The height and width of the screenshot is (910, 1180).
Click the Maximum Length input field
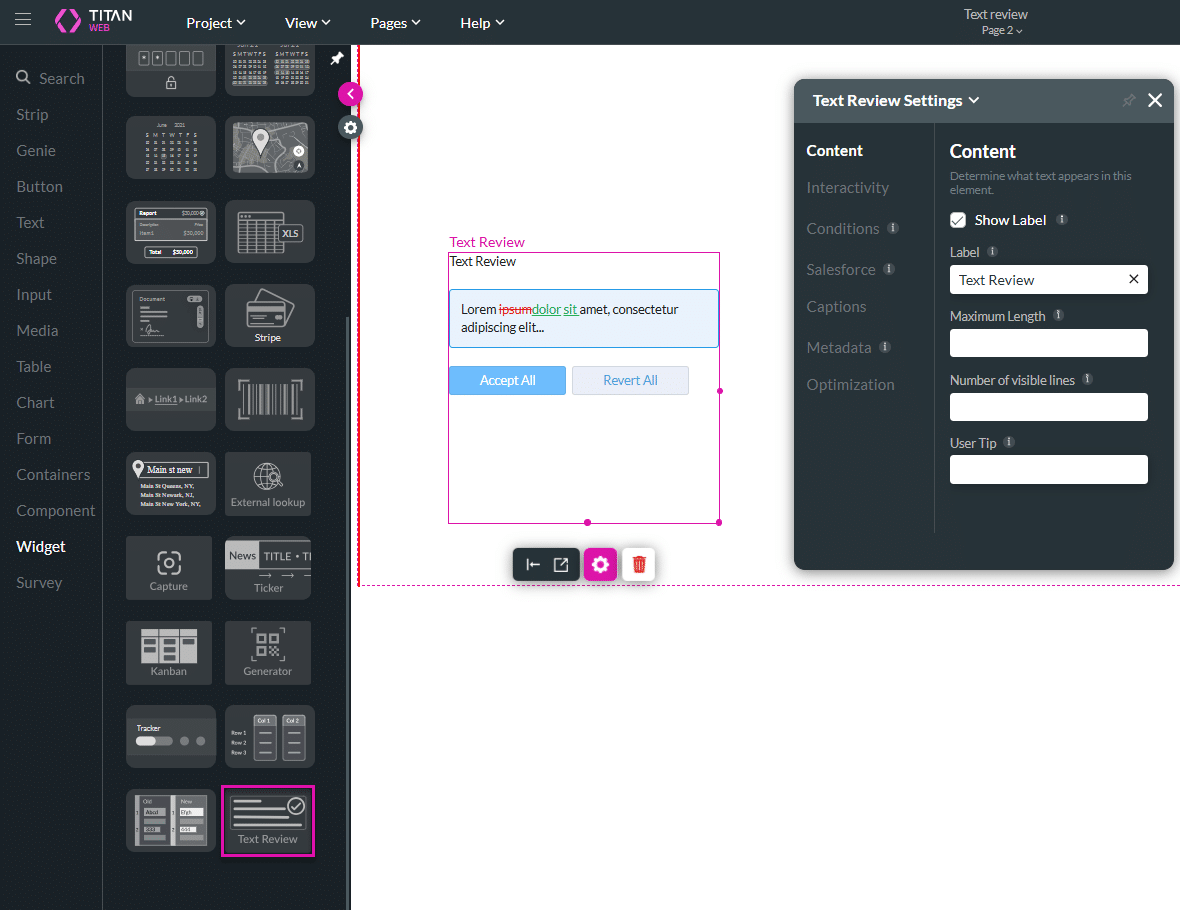(1048, 344)
